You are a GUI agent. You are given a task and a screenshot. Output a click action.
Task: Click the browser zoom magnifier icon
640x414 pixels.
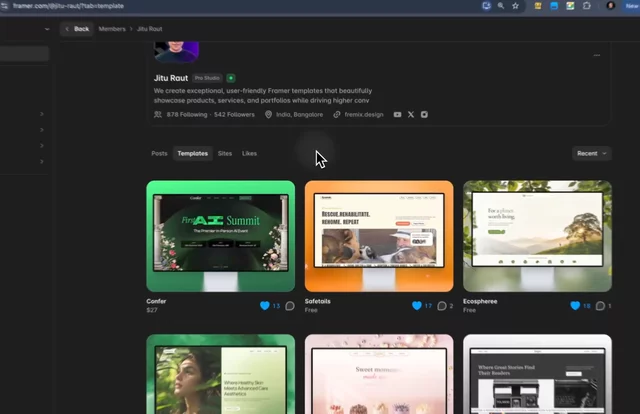pos(501,6)
